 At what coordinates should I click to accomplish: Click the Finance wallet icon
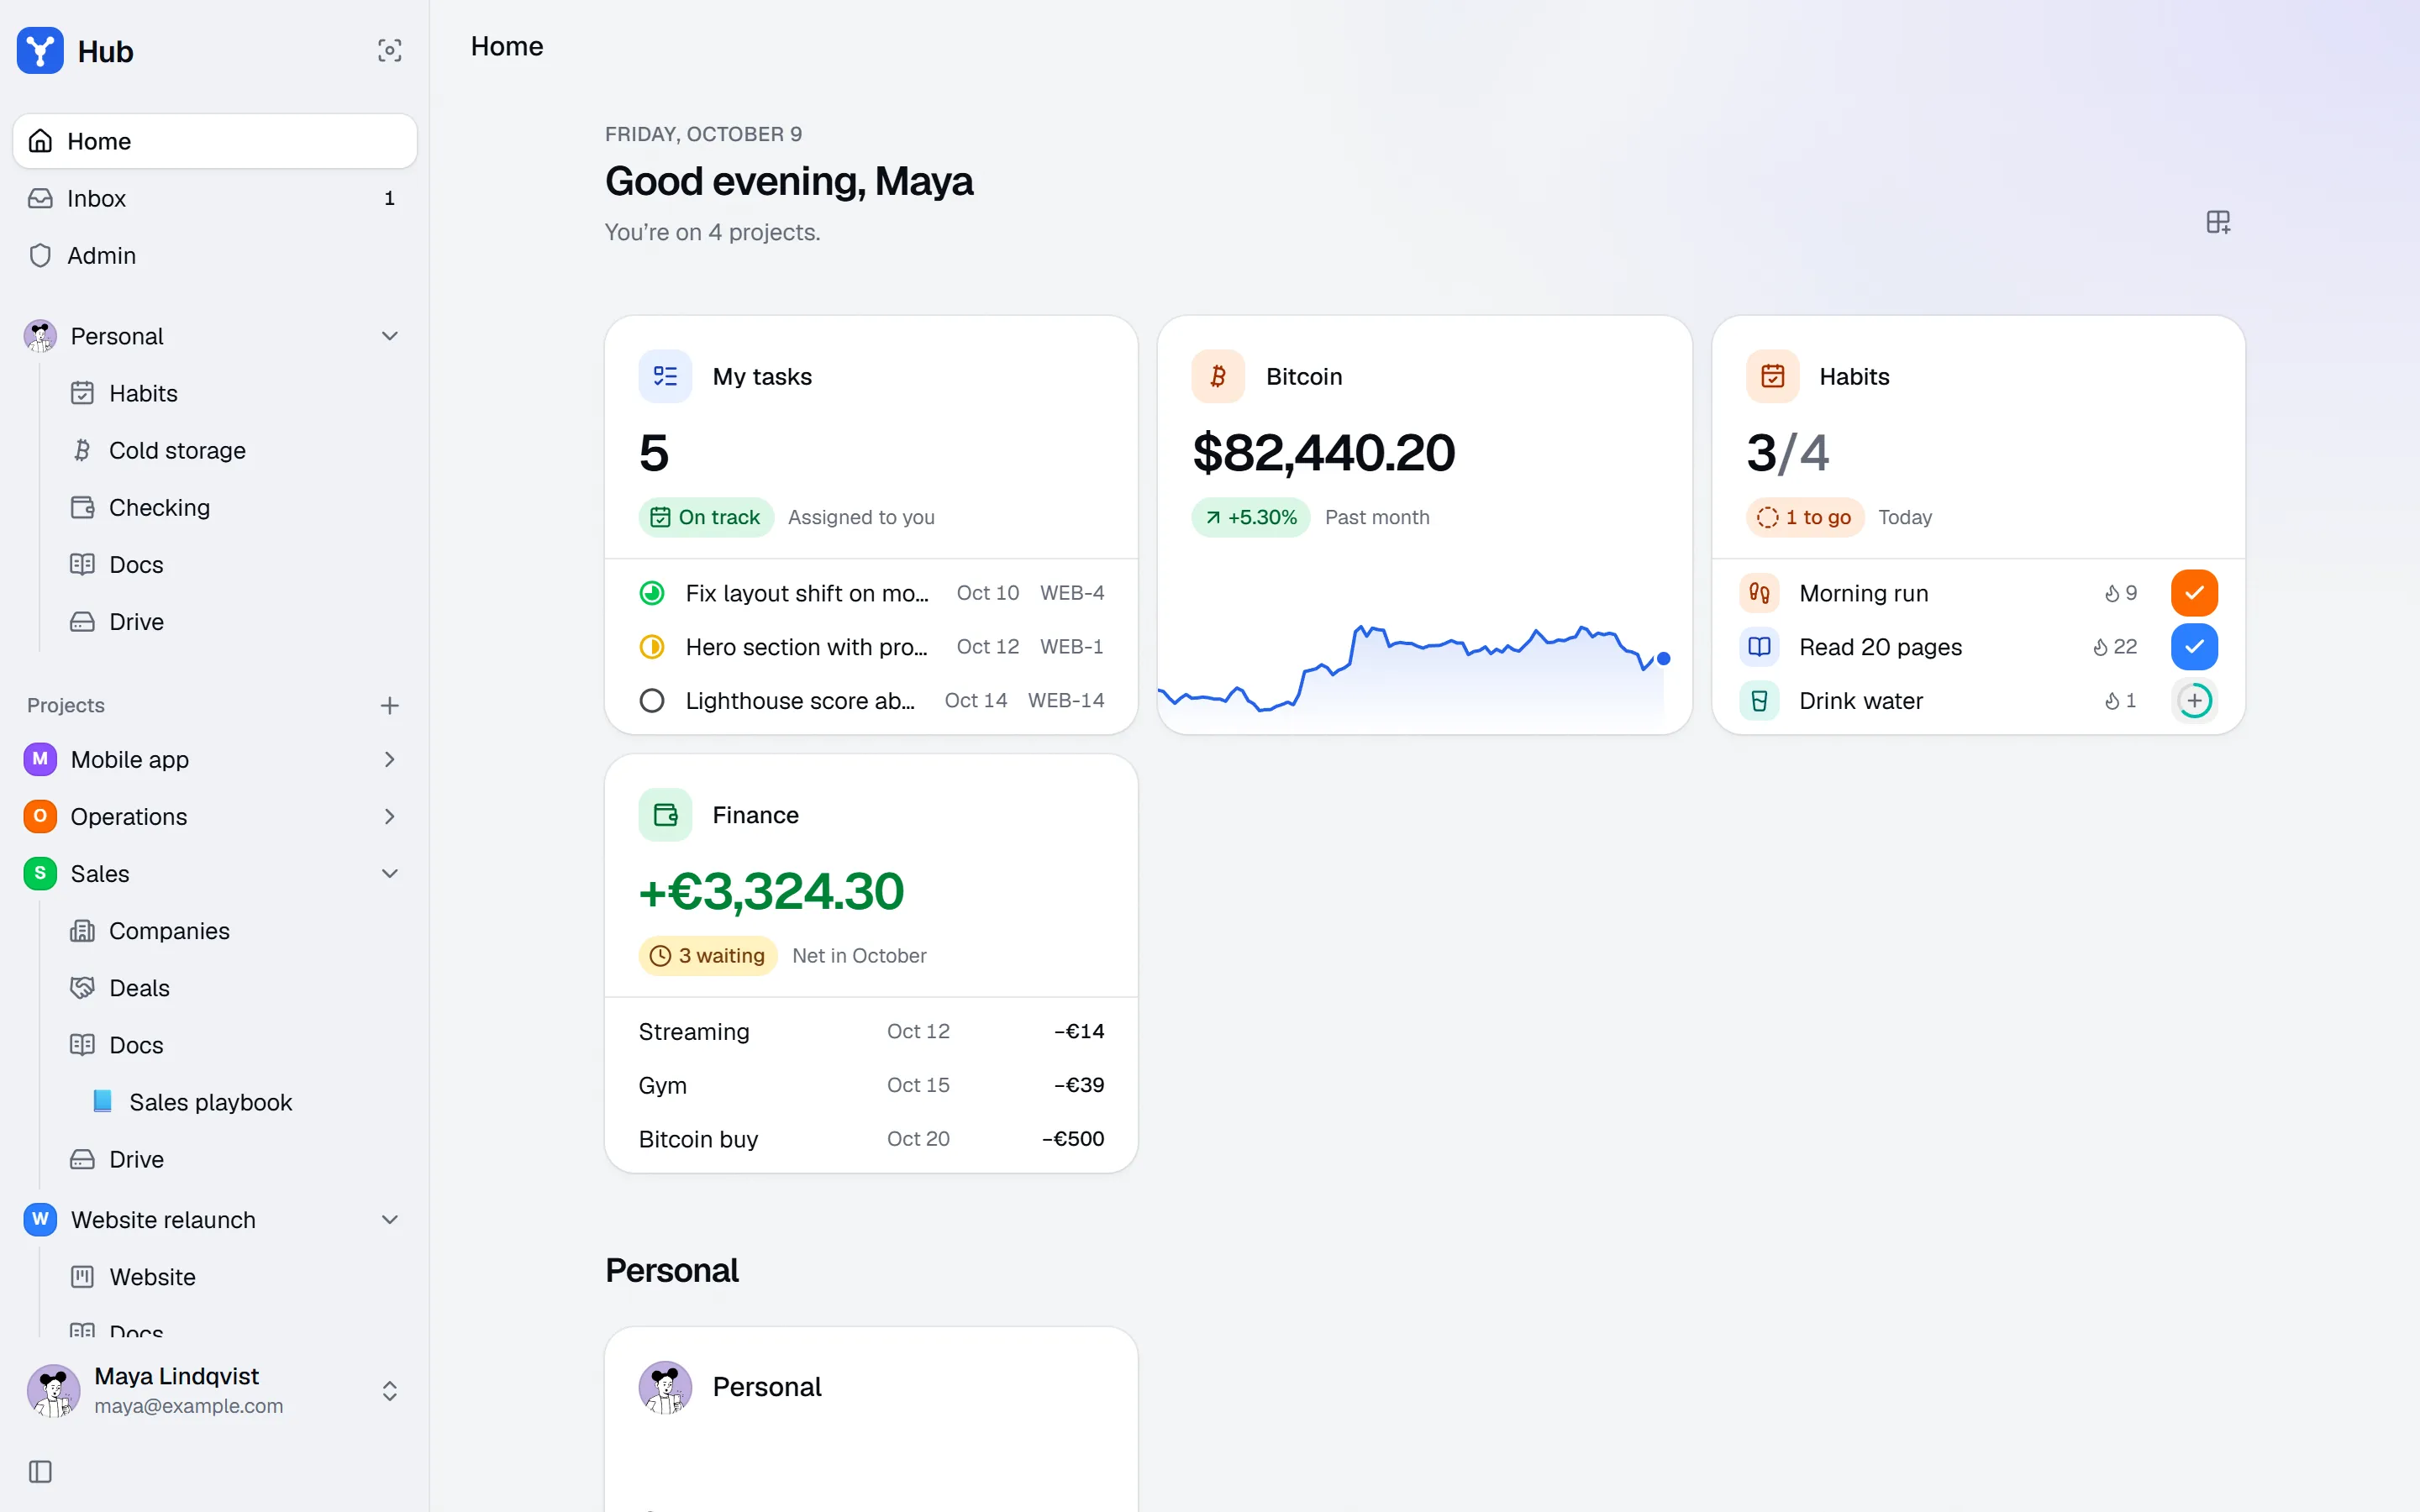point(665,815)
